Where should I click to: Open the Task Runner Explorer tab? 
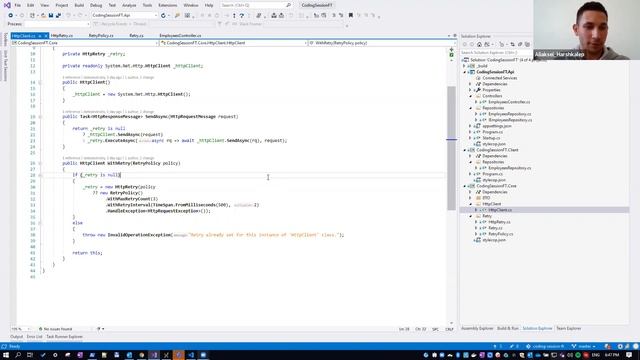point(64,337)
